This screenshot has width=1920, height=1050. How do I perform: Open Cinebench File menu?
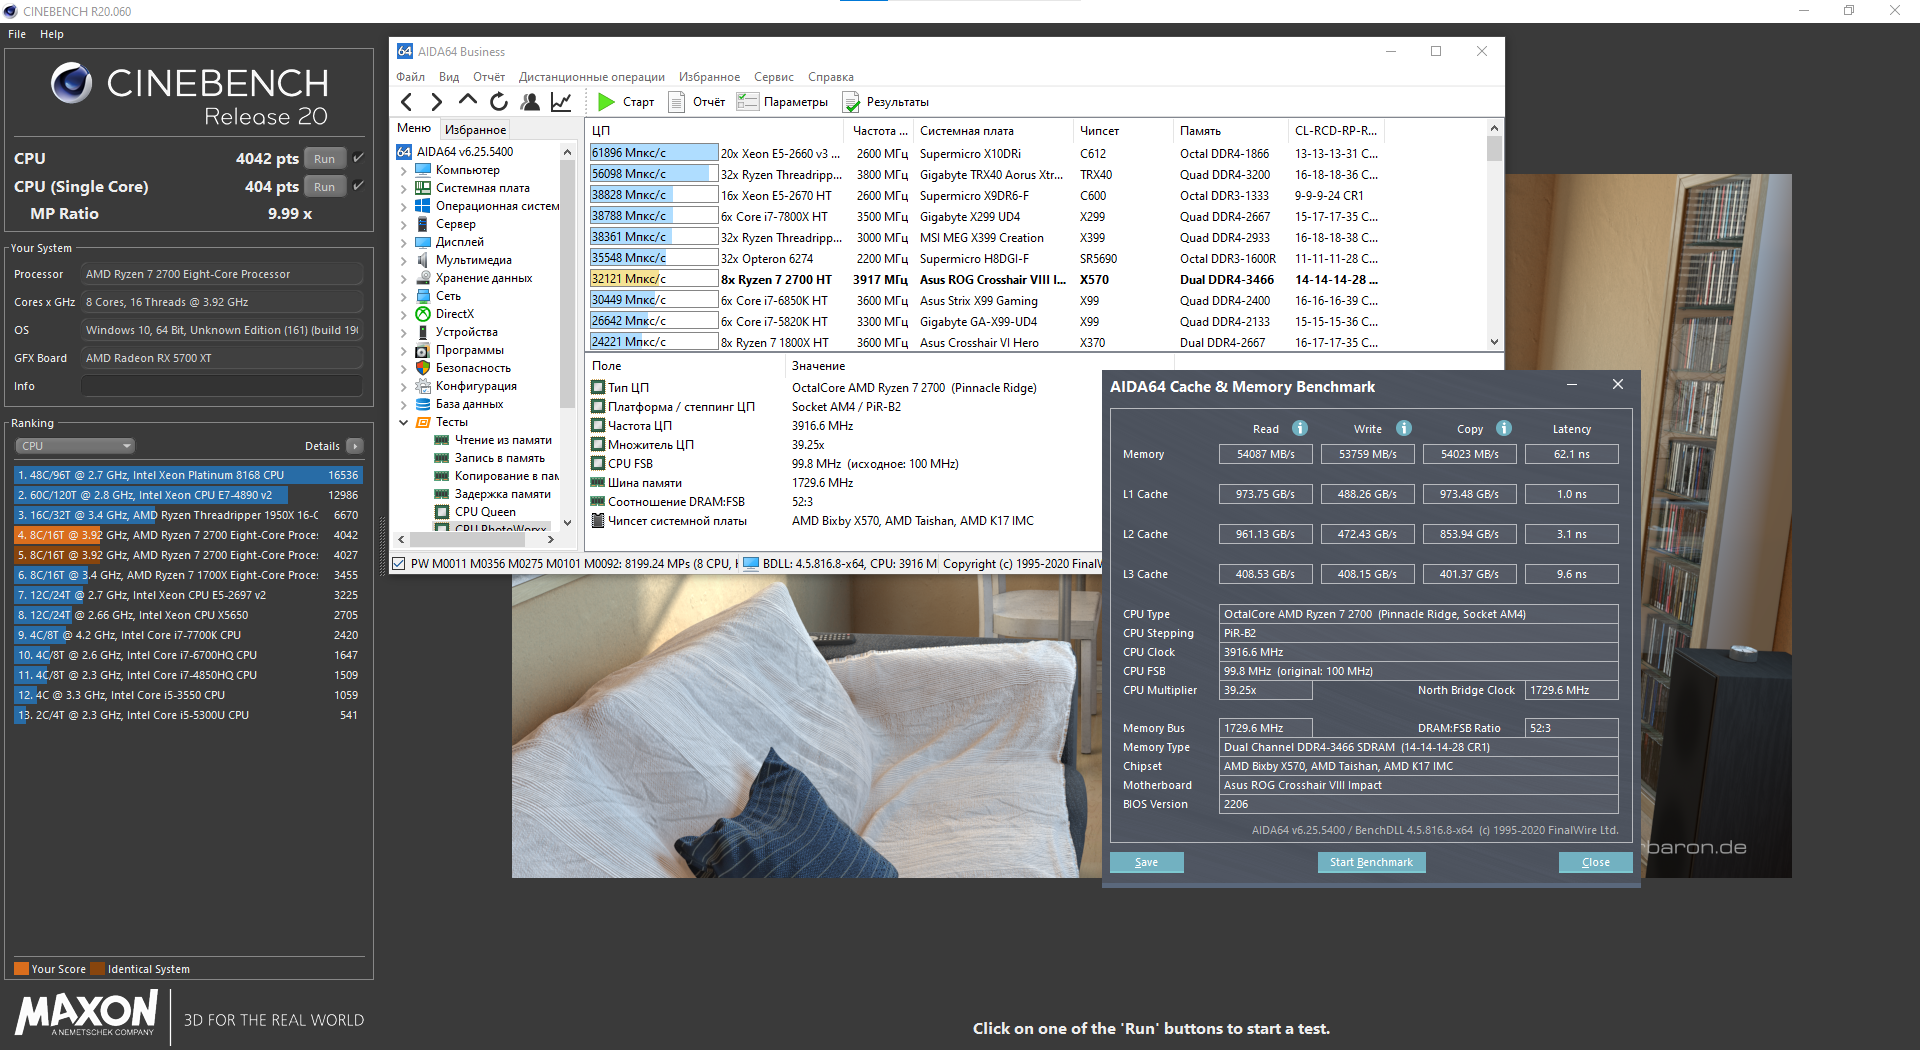17,34
